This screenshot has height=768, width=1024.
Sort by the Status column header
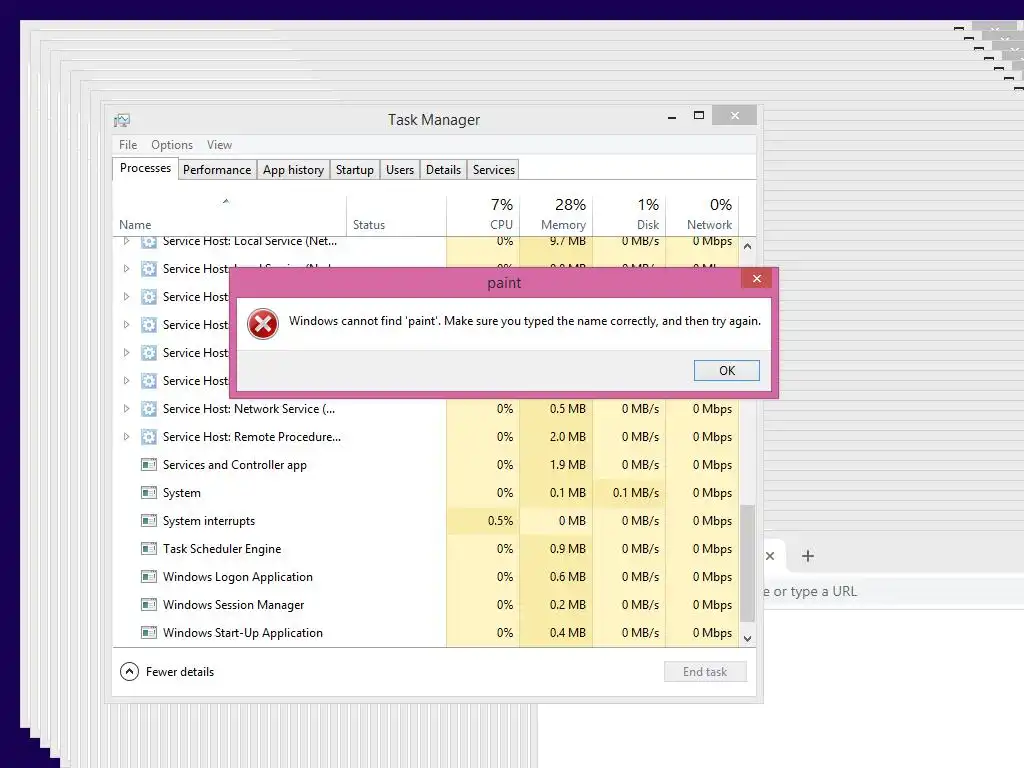point(396,216)
